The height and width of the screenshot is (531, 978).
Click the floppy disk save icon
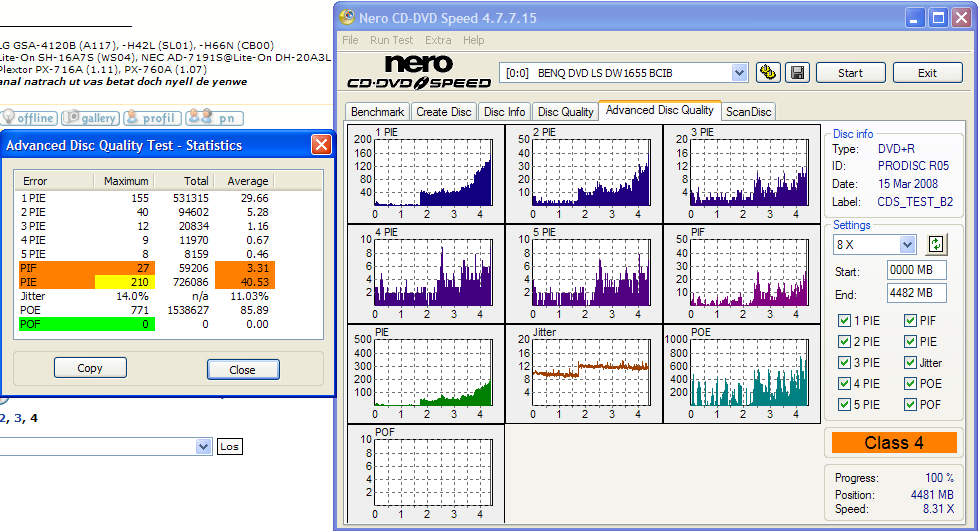point(797,73)
